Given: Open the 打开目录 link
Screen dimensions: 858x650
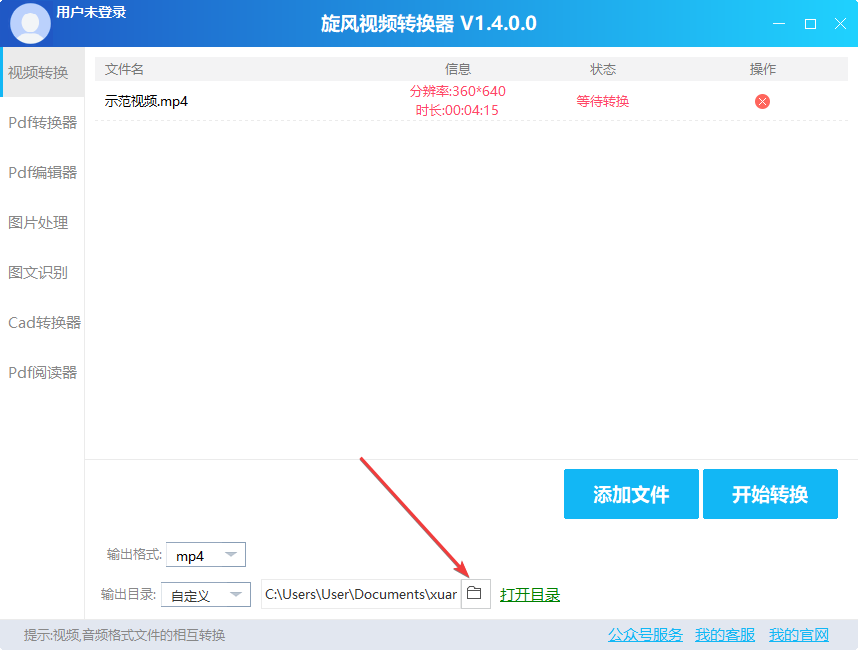Looking at the screenshot, I should [x=530, y=595].
